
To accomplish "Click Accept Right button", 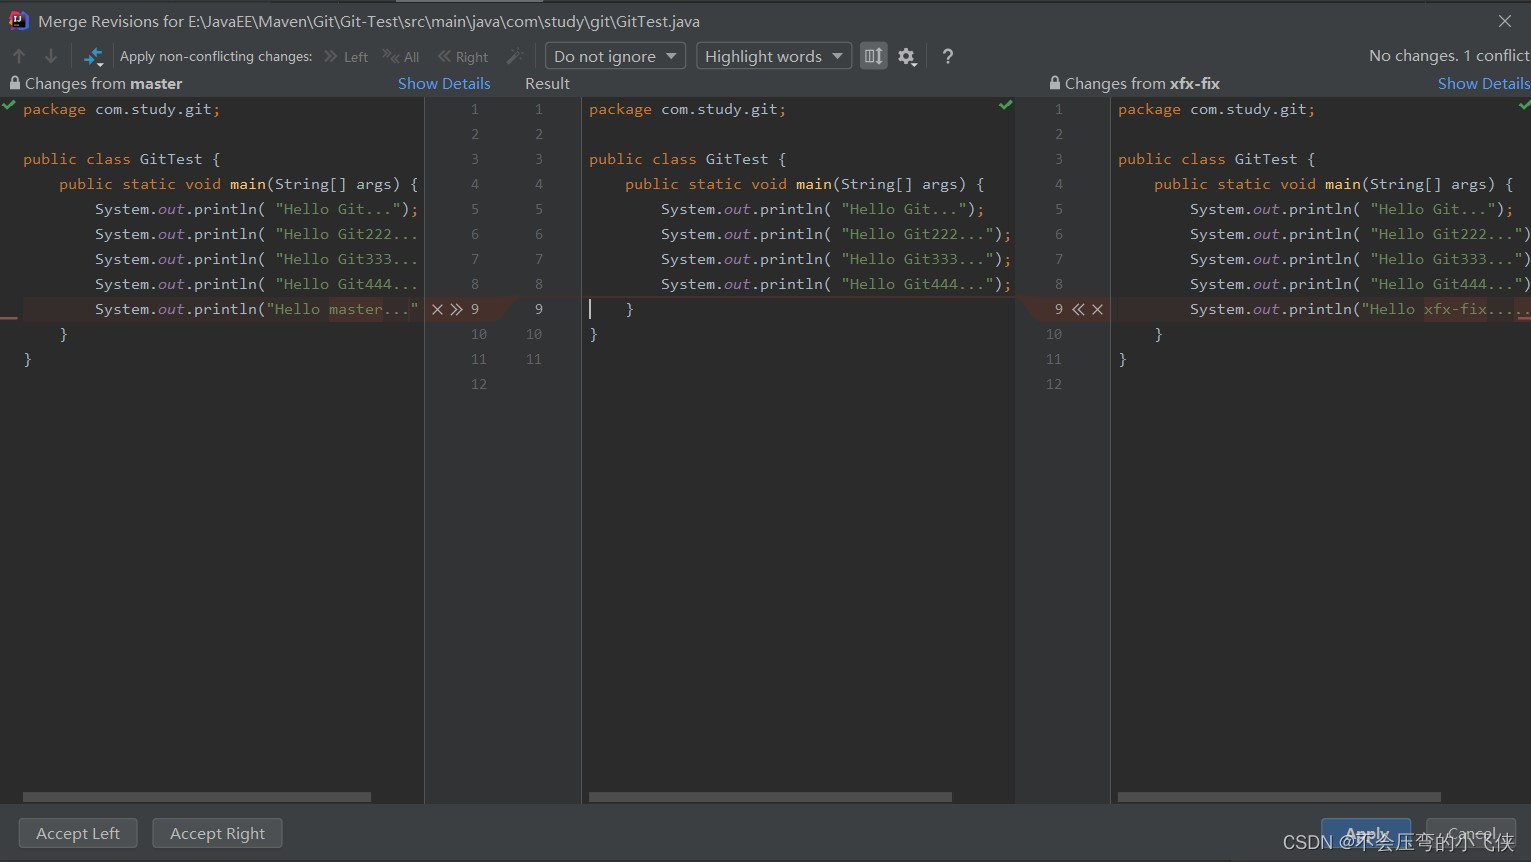I will 217,833.
